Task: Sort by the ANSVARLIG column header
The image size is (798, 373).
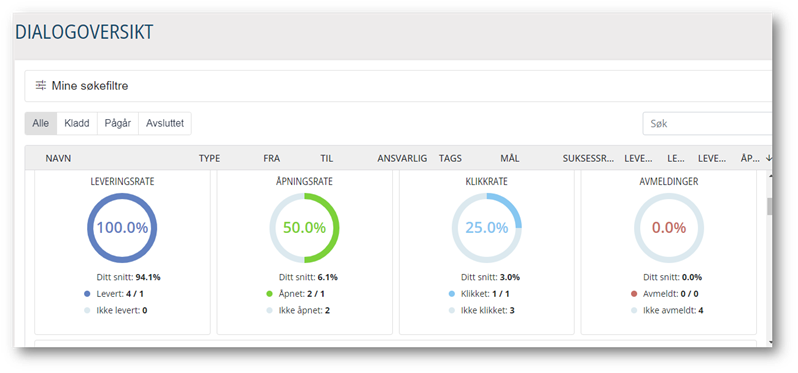Action: [x=402, y=159]
